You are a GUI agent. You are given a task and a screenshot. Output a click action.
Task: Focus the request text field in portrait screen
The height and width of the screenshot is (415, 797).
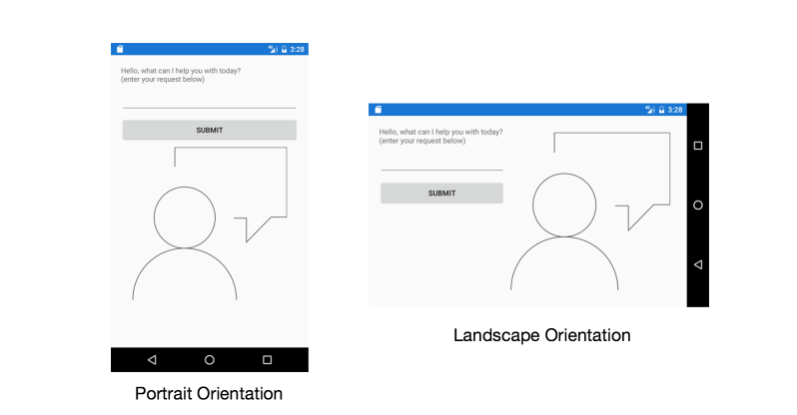pos(209,101)
